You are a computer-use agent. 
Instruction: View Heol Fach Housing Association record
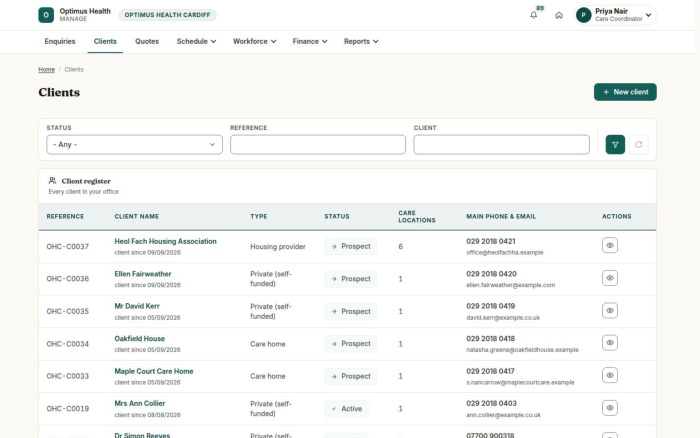610,246
